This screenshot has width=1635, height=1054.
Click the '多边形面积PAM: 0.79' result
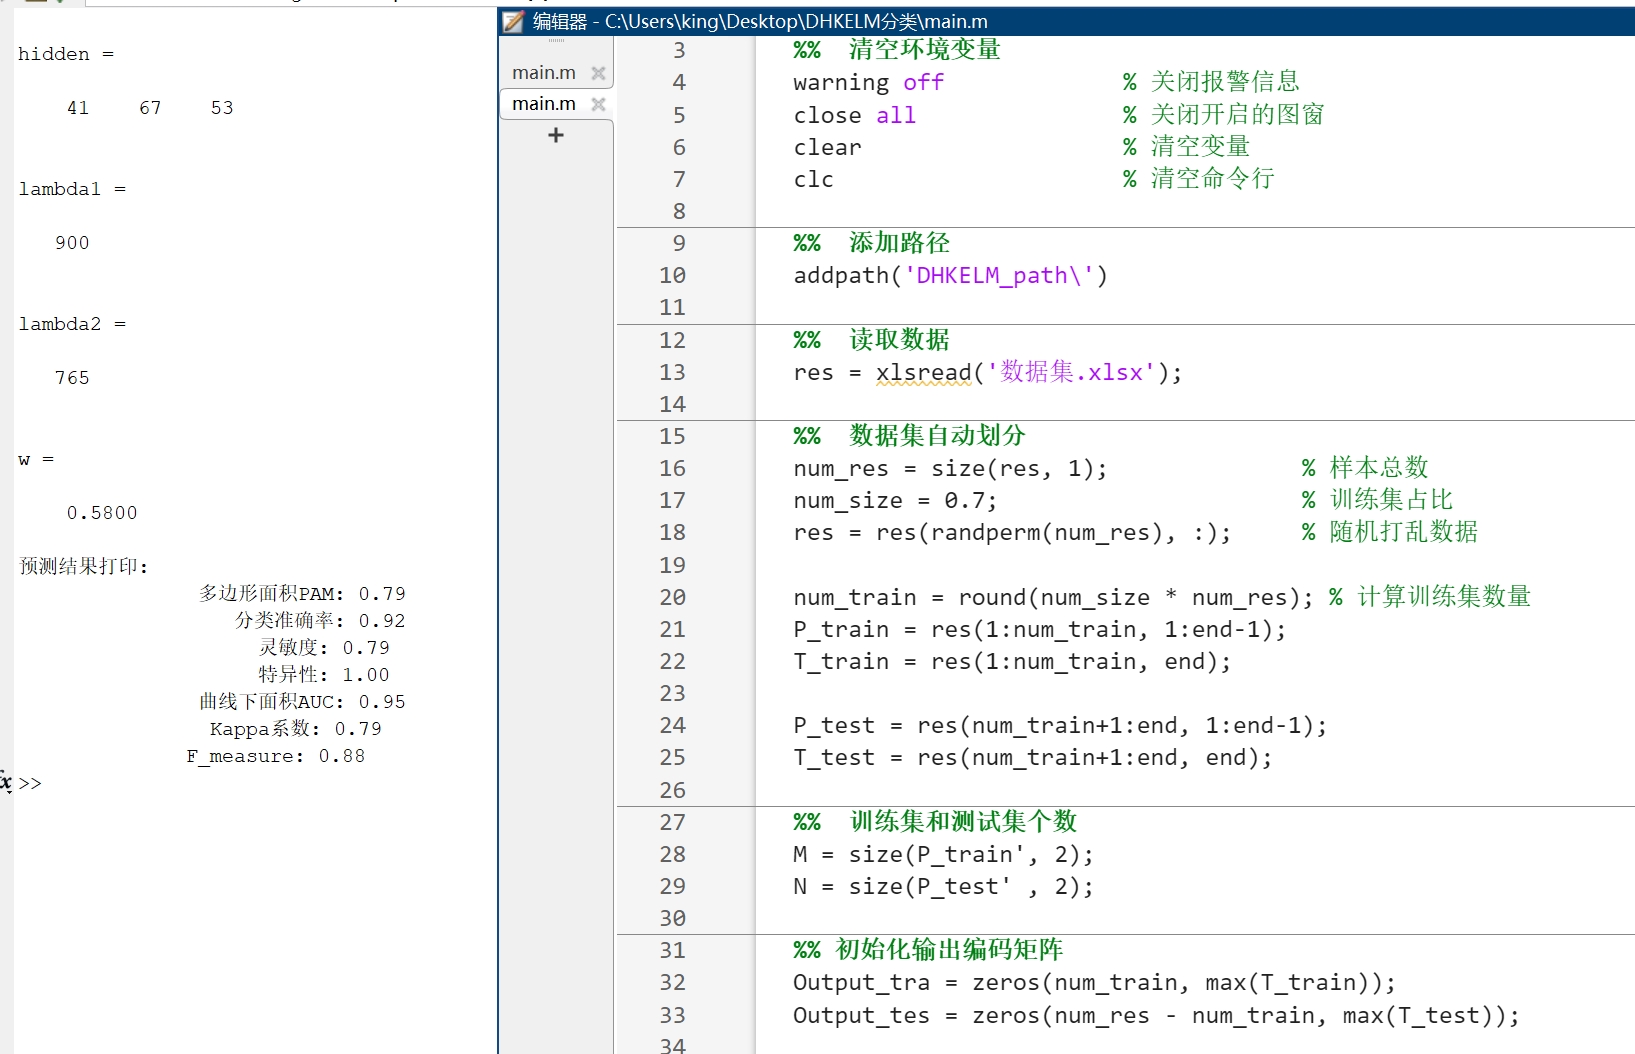(x=302, y=594)
